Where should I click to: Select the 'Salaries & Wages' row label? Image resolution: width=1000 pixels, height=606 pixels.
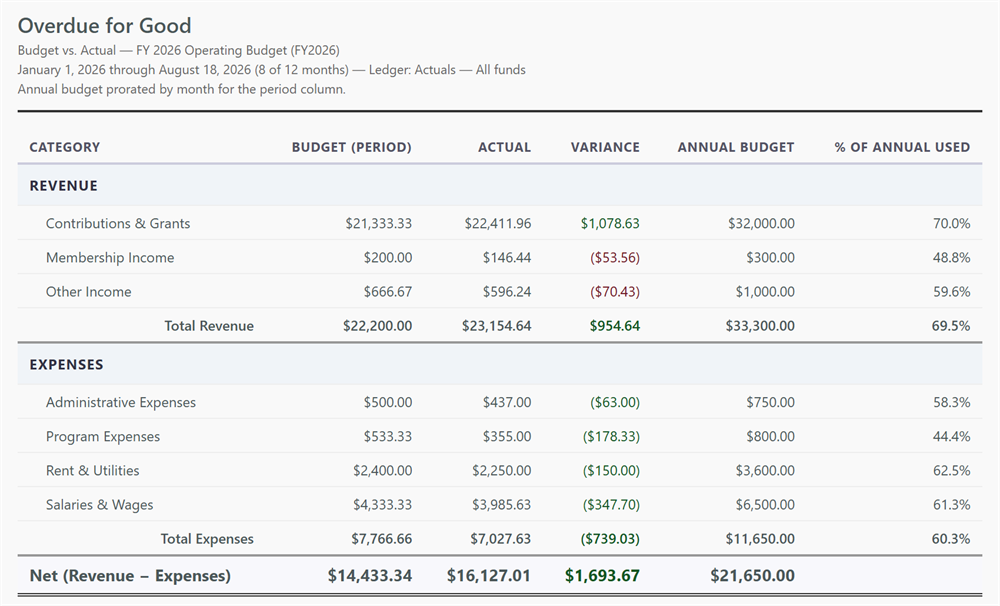(x=99, y=505)
